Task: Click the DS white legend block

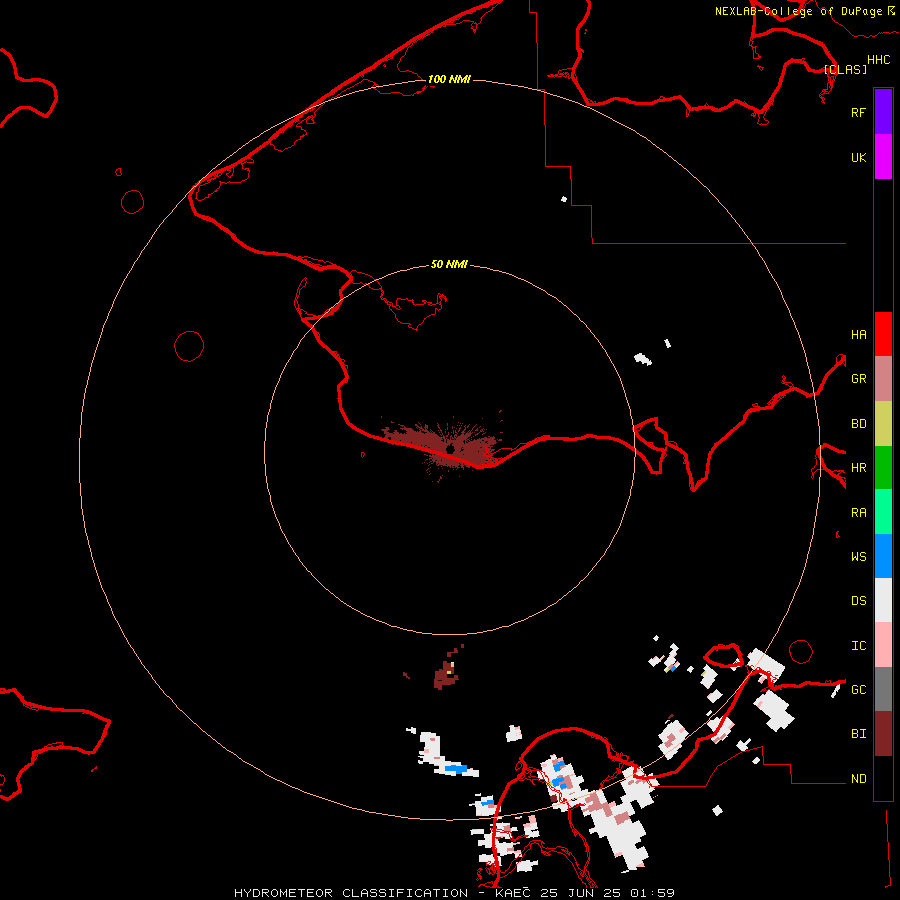Action: tap(883, 600)
